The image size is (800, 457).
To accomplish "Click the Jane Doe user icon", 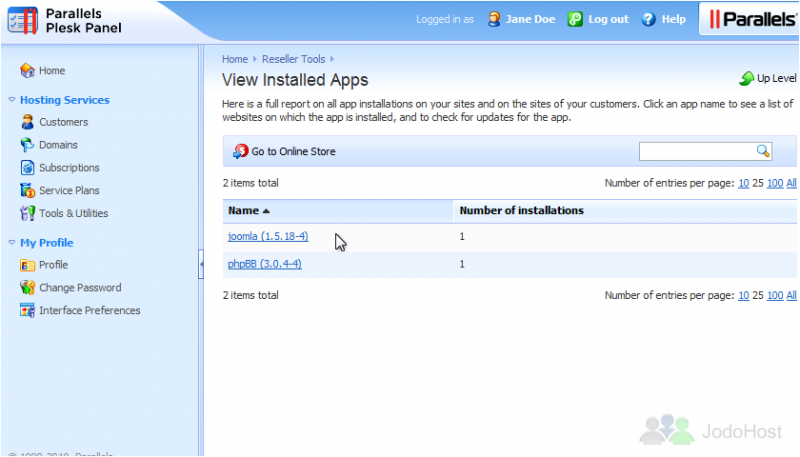I will (494, 19).
